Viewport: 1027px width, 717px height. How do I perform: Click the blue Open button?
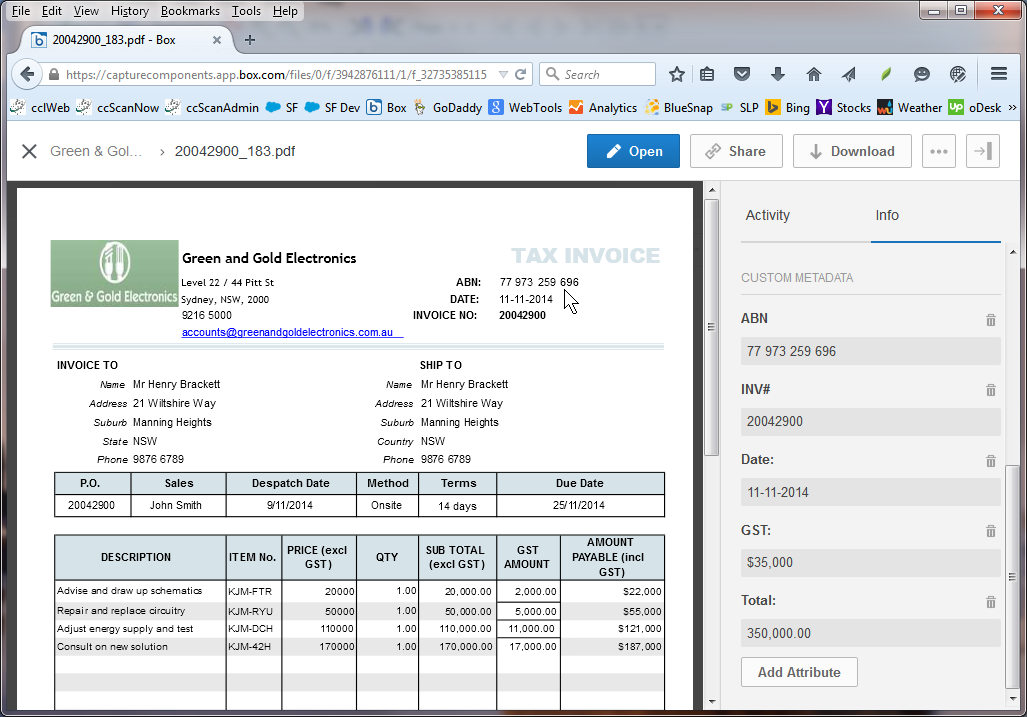click(633, 151)
